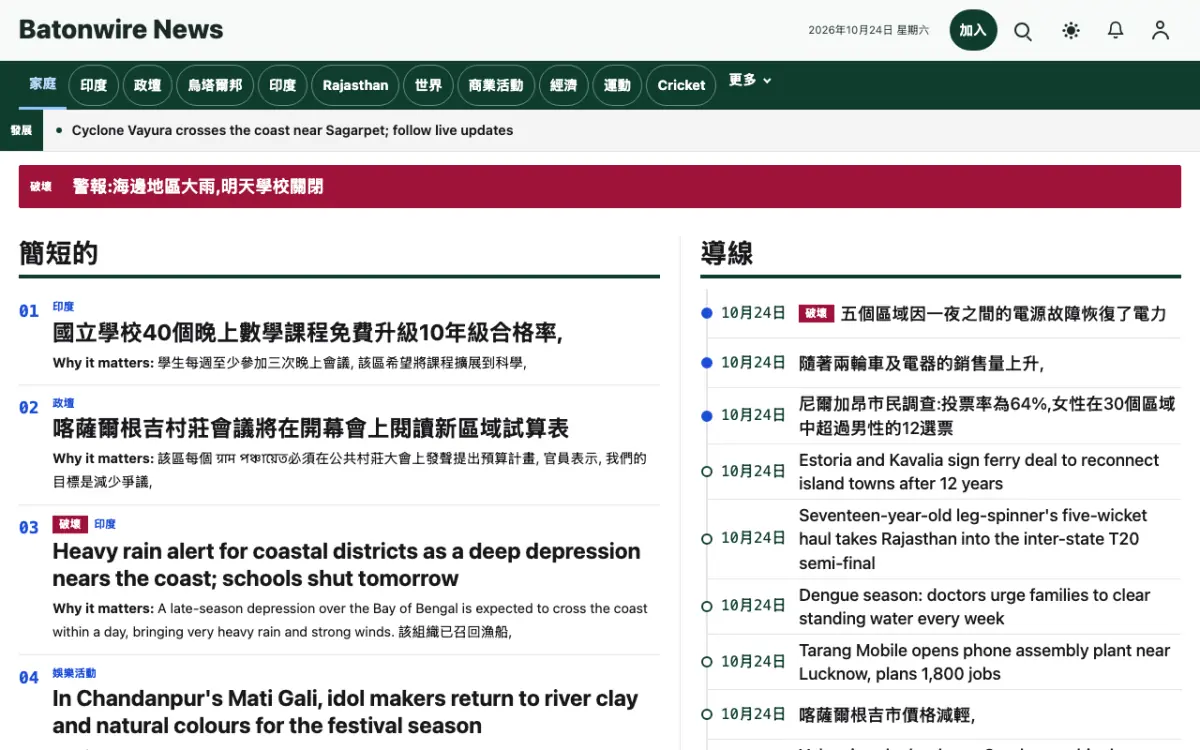1200x750 pixels.
Task: Click the 01 story number
Action: pos(29,311)
